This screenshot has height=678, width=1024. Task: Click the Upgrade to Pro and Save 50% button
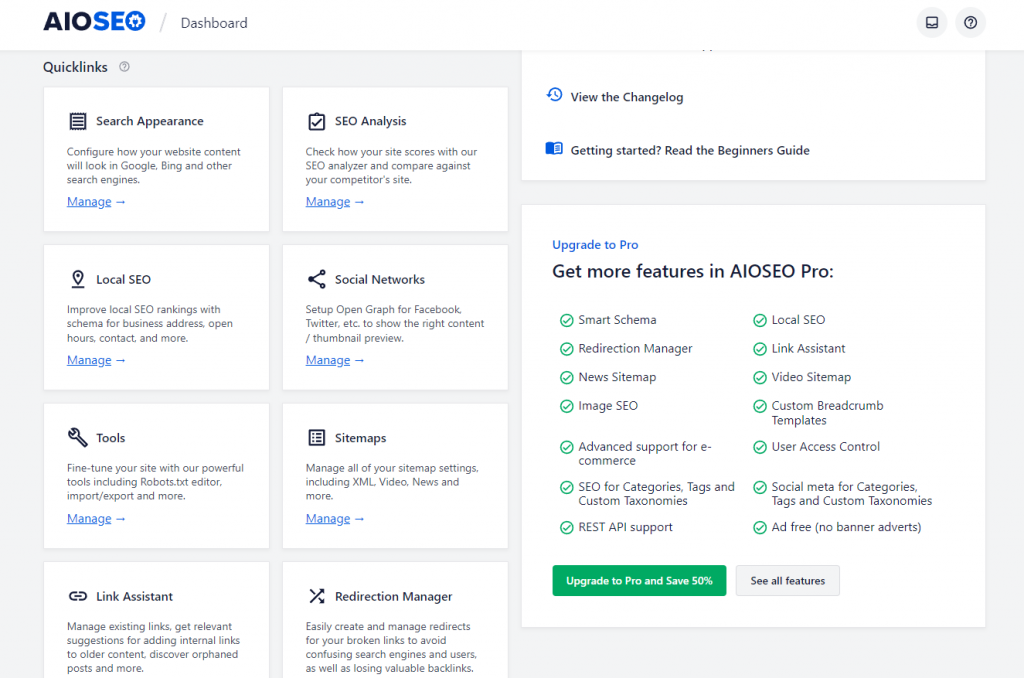(639, 580)
